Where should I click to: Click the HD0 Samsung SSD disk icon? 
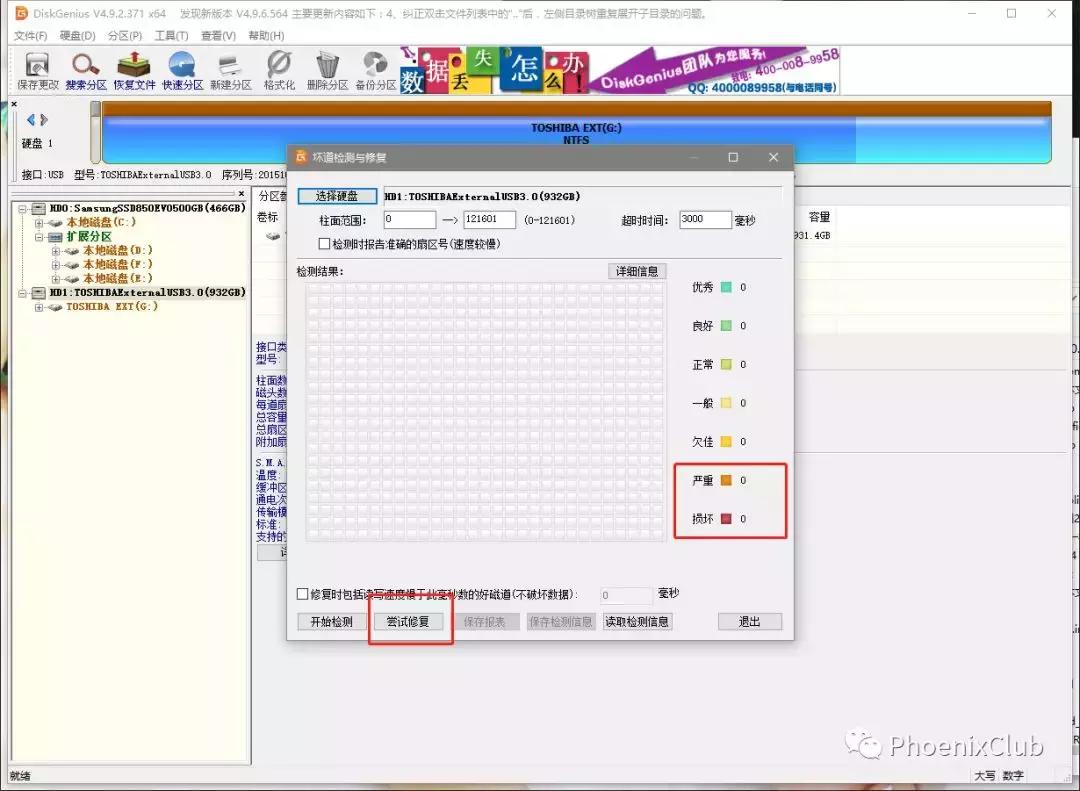click(x=39, y=208)
